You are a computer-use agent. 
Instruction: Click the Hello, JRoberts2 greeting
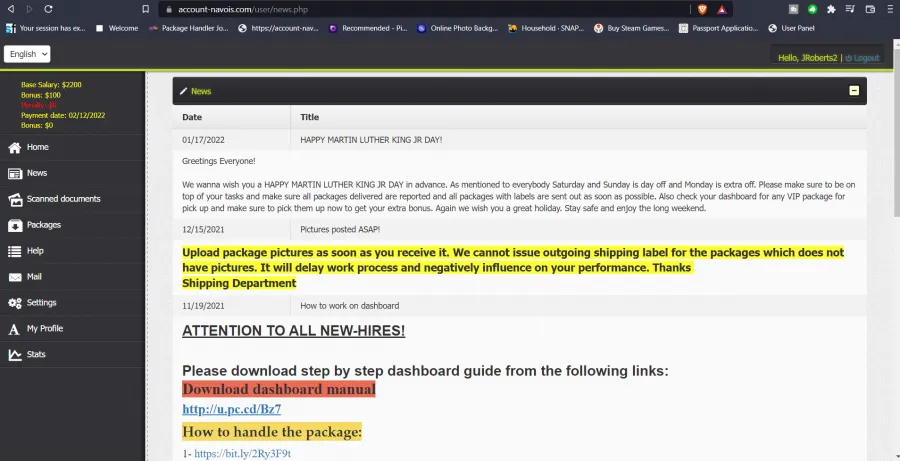808,58
